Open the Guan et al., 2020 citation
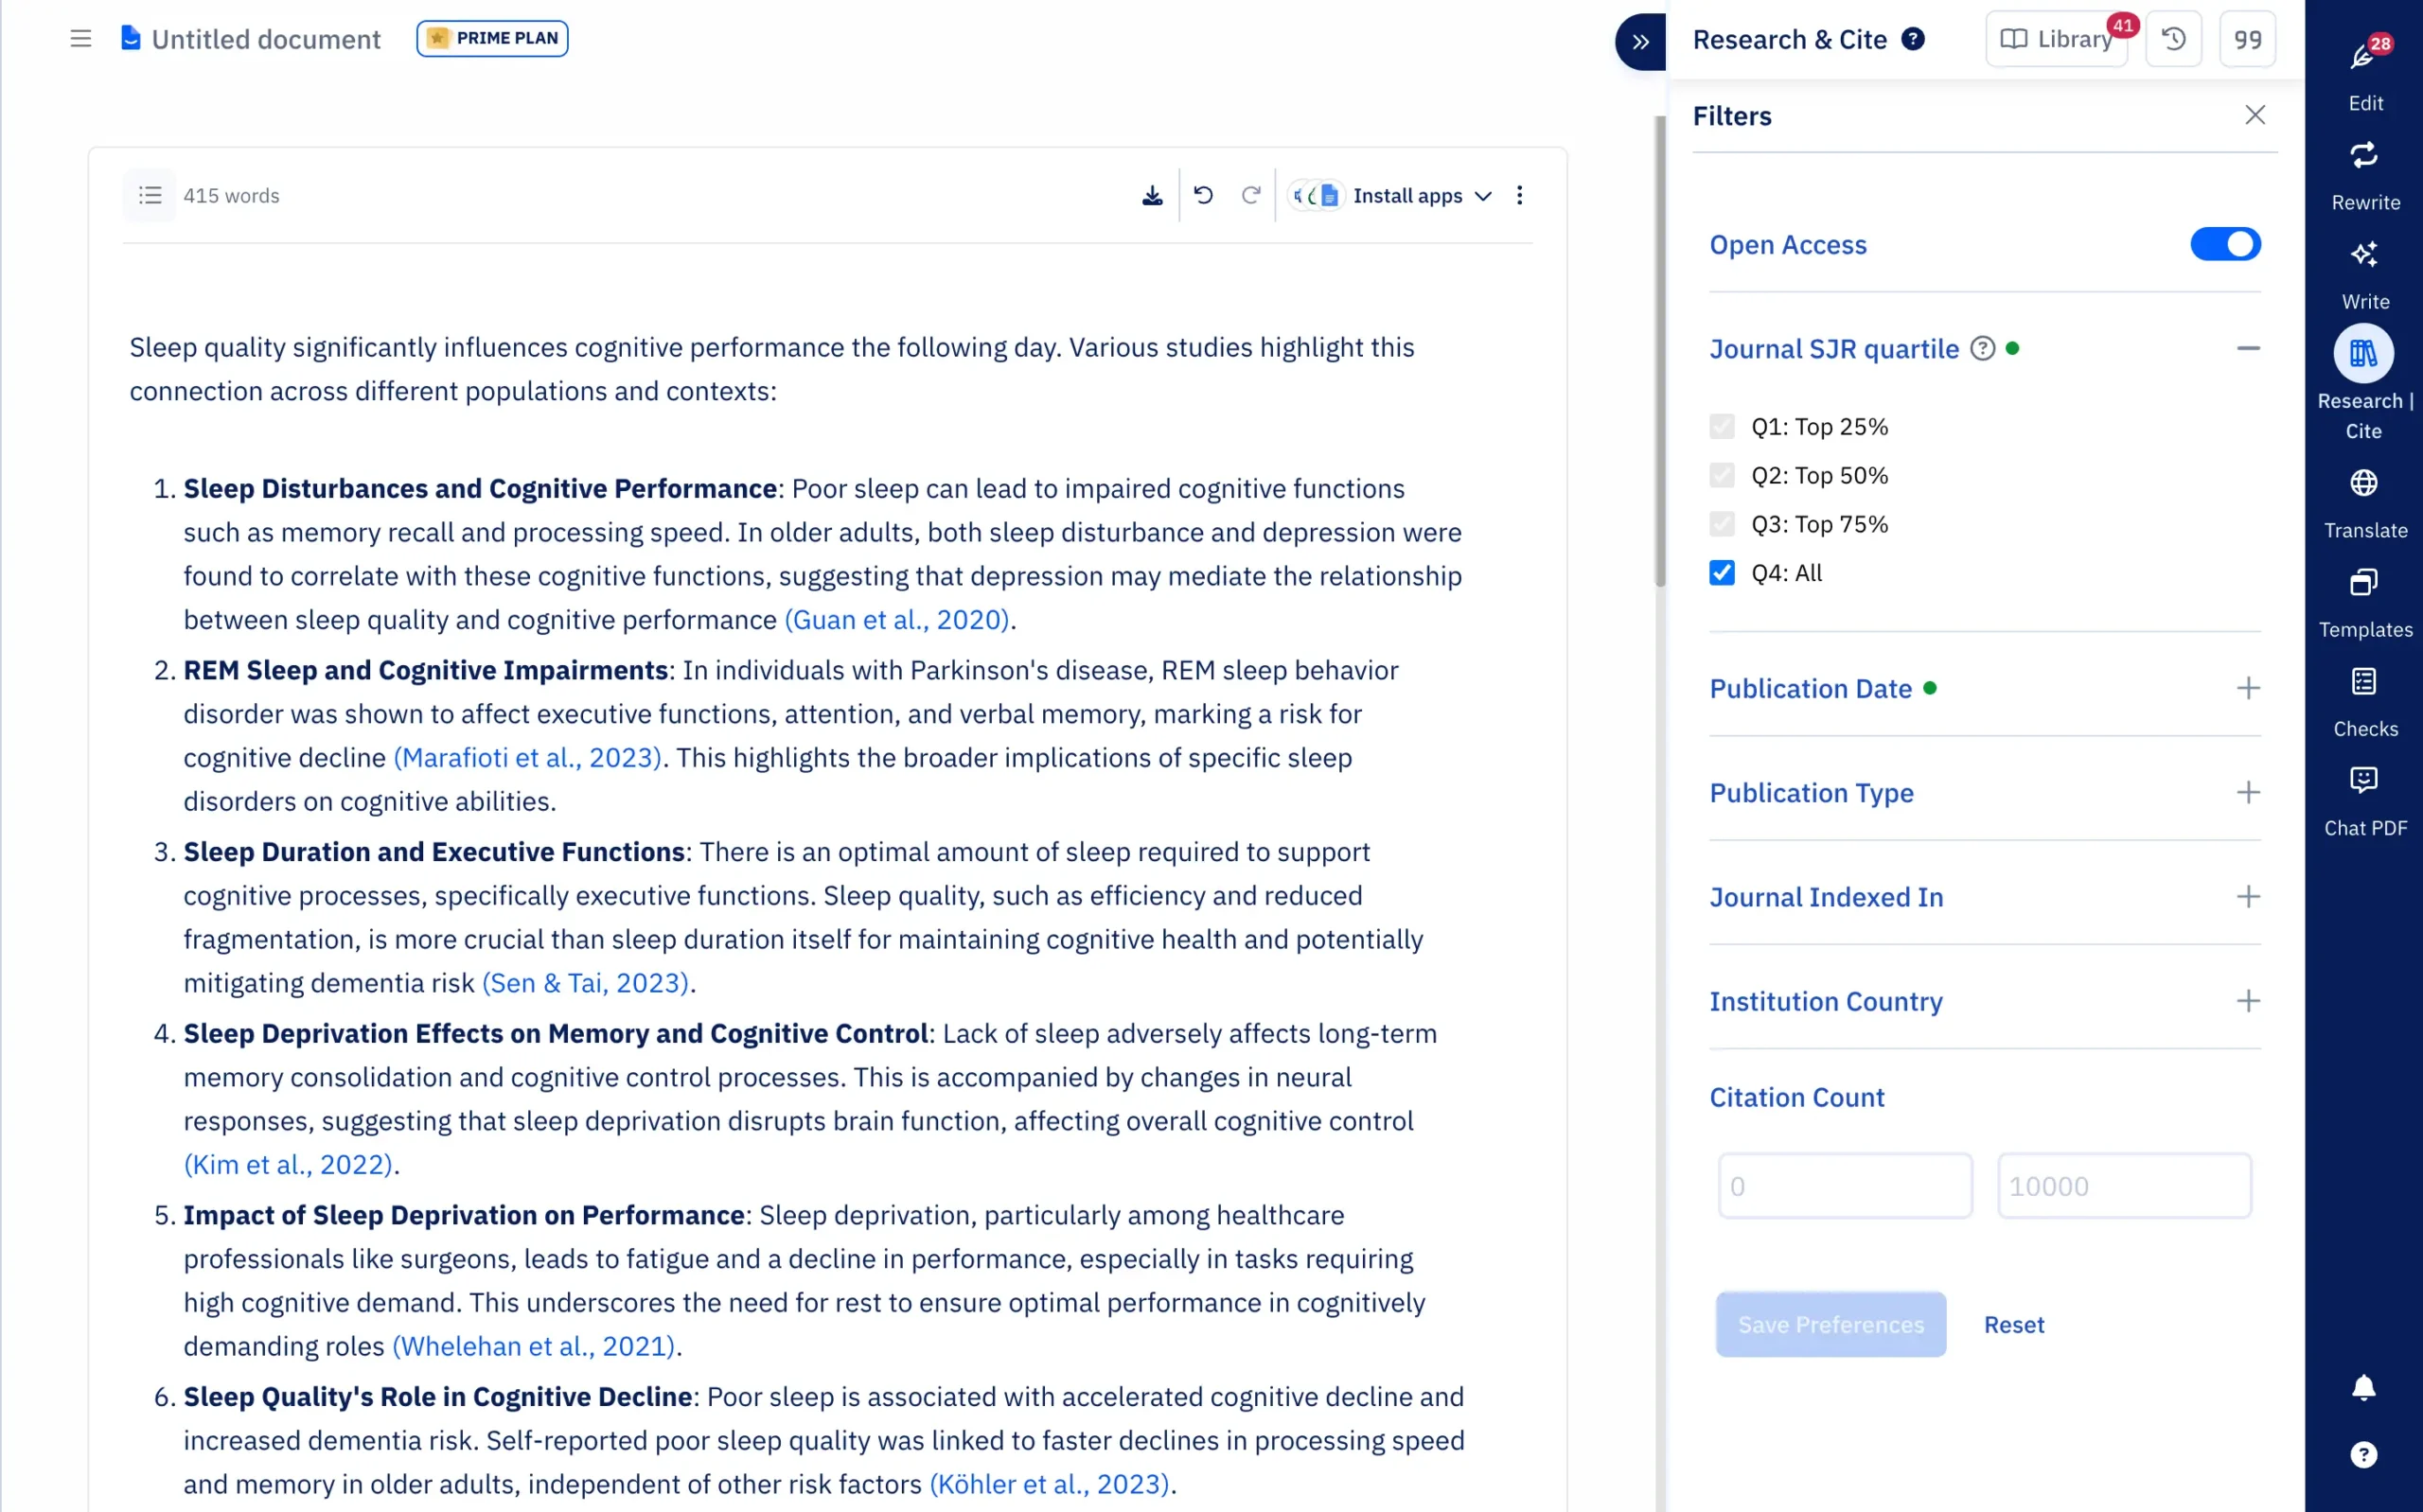Image resolution: width=2423 pixels, height=1512 pixels. (897, 620)
